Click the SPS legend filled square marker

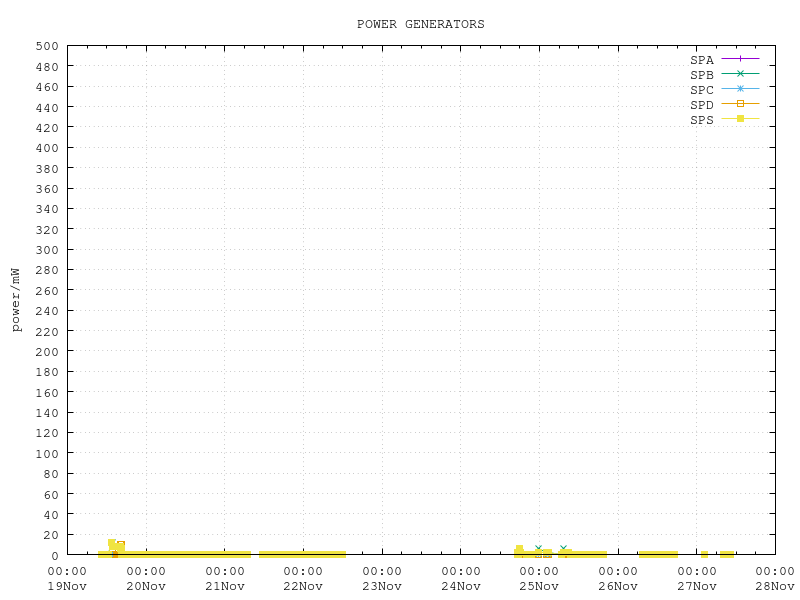click(x=740, y=119)
